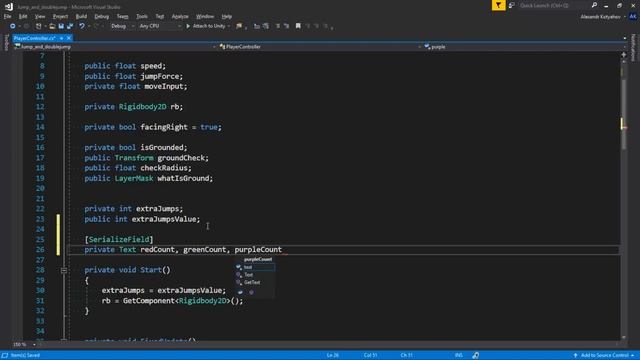This screenshot has height=360, width=640.
Task: Click the AK user avatar badge
Action: [x=633, y=16]
